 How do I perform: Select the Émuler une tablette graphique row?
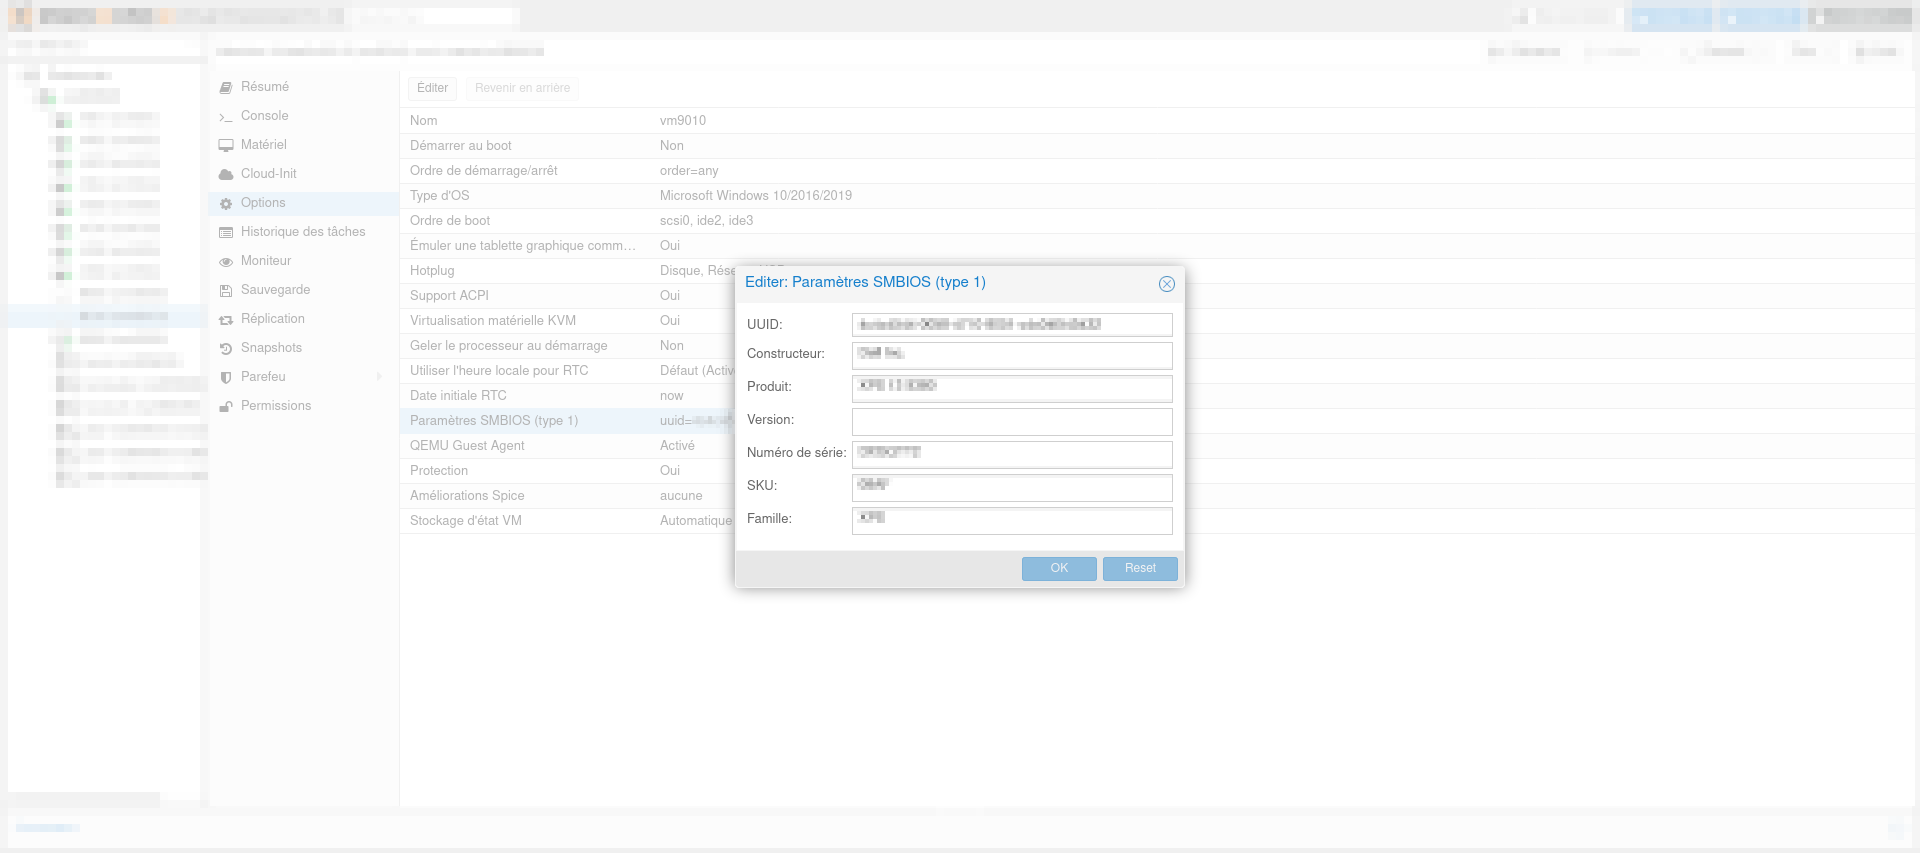[1157, 245]
